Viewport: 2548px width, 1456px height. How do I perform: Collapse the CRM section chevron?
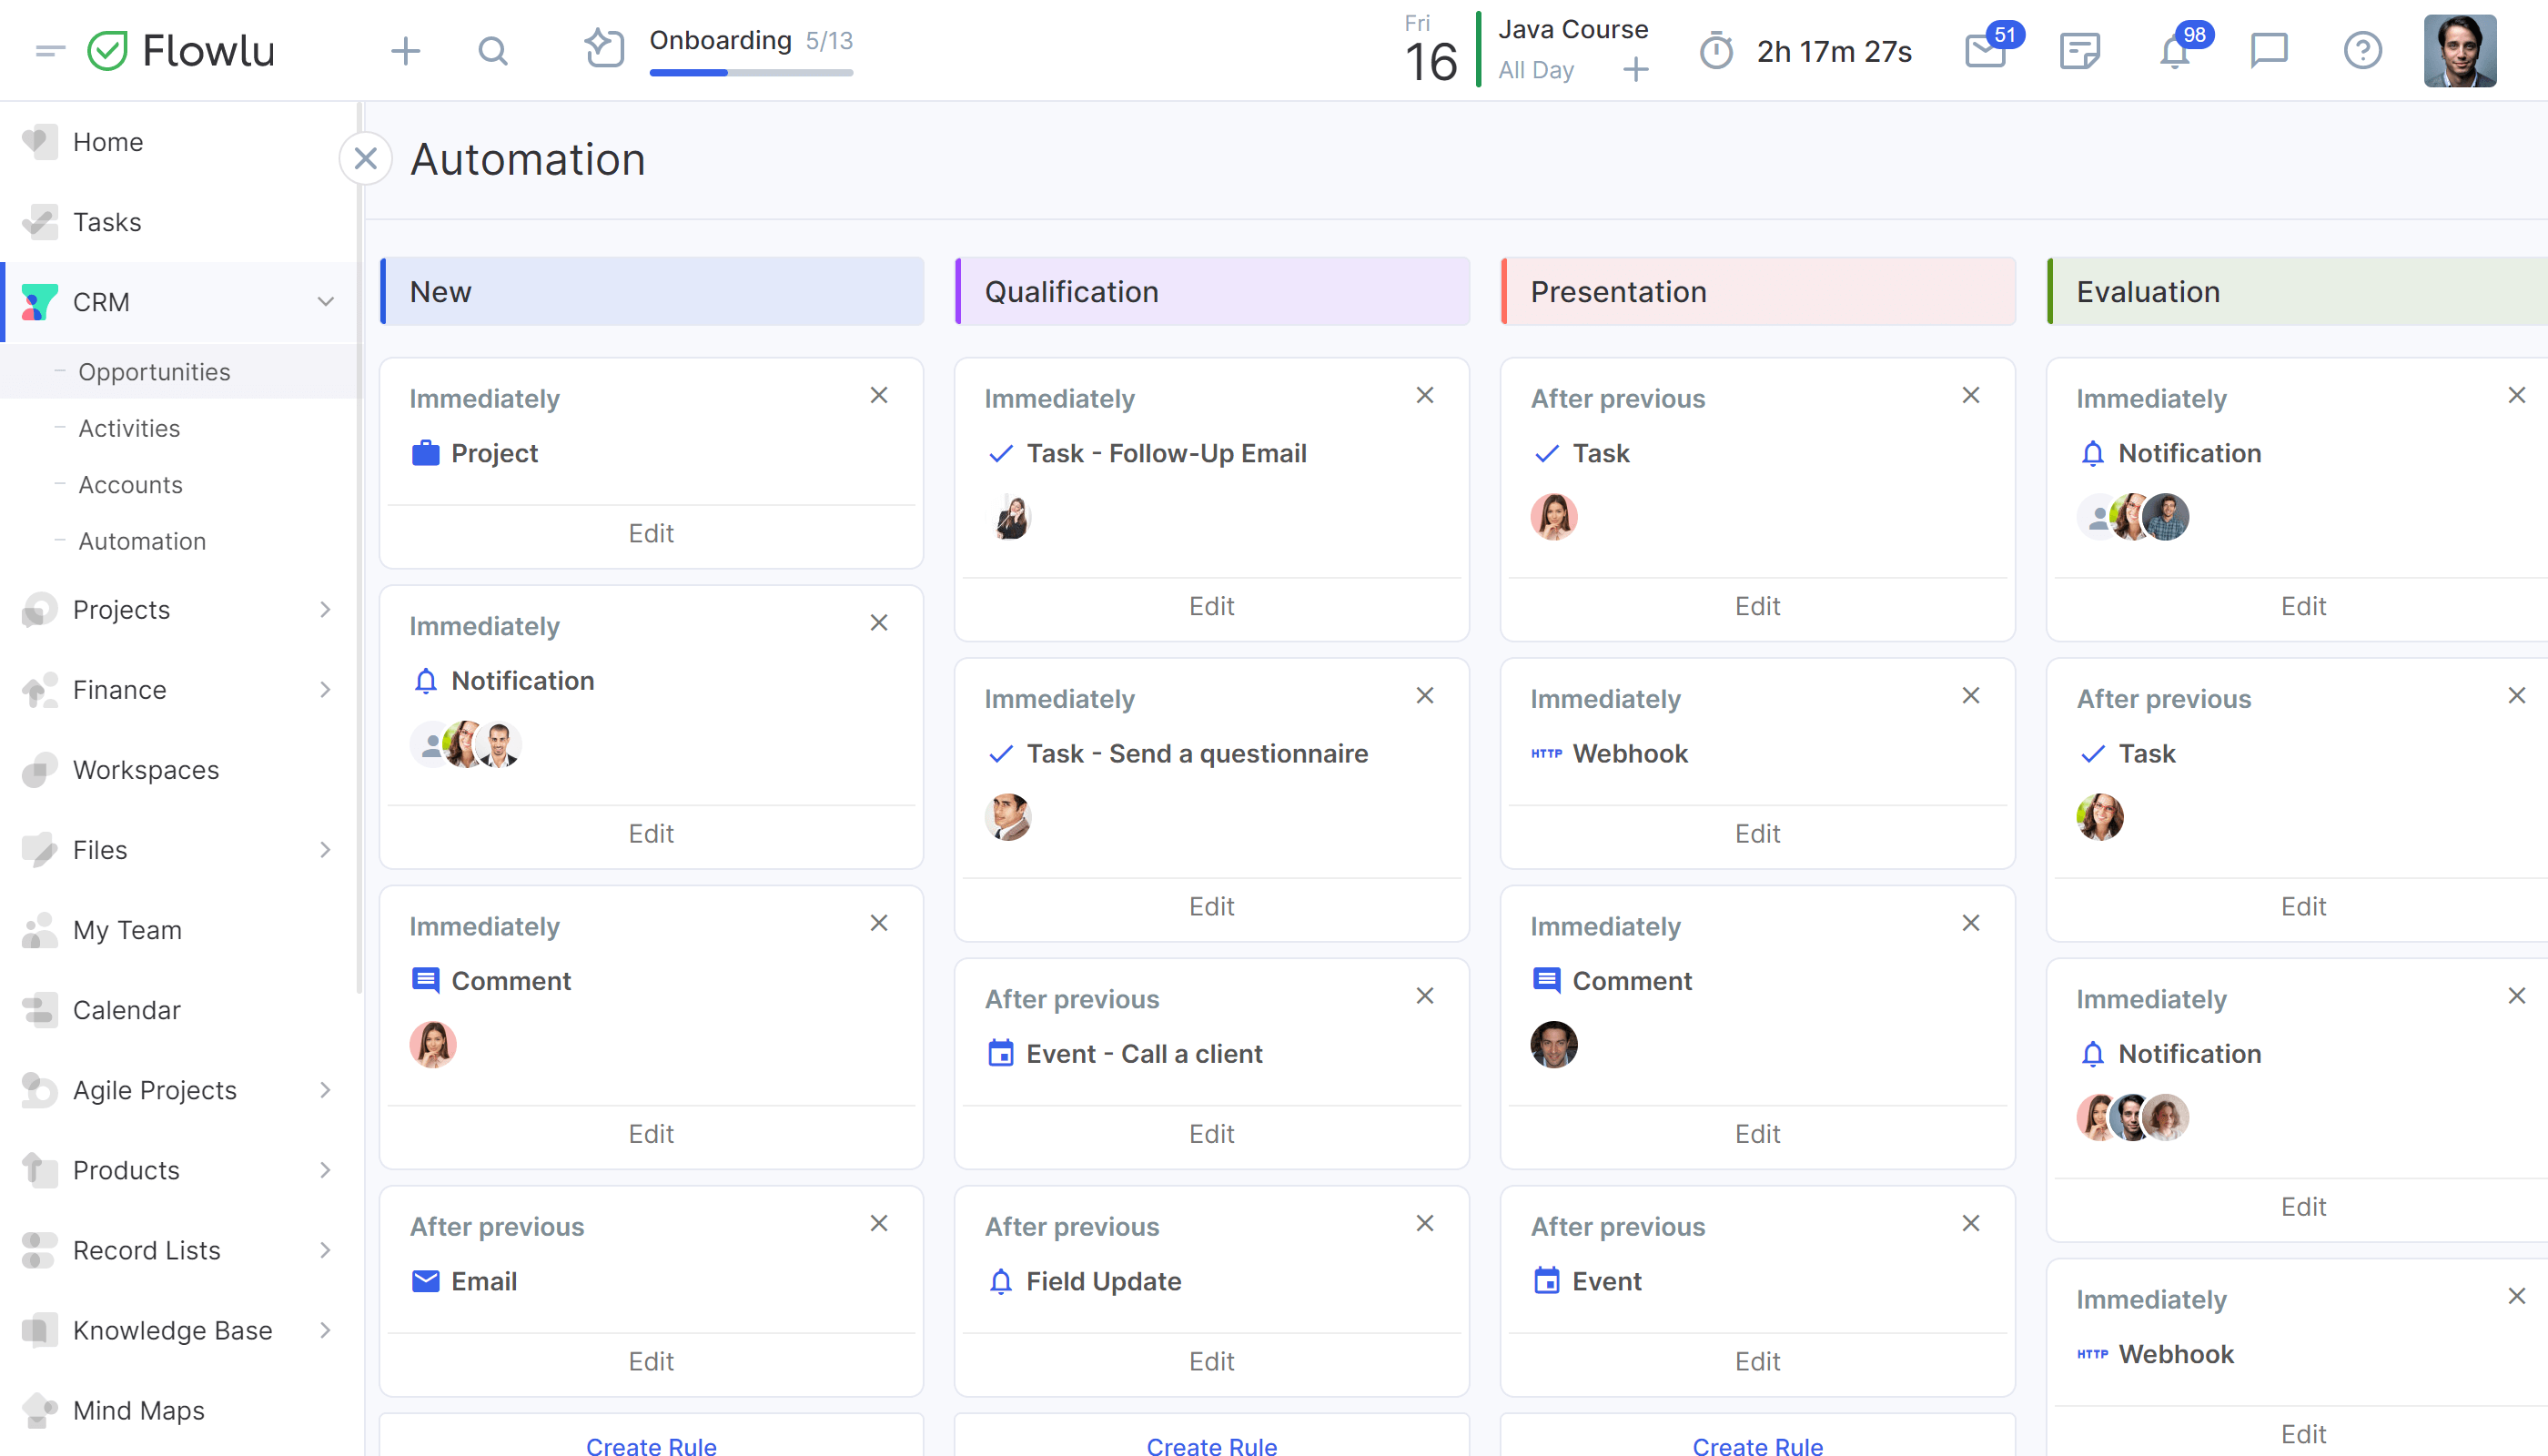tap(325, 301)
